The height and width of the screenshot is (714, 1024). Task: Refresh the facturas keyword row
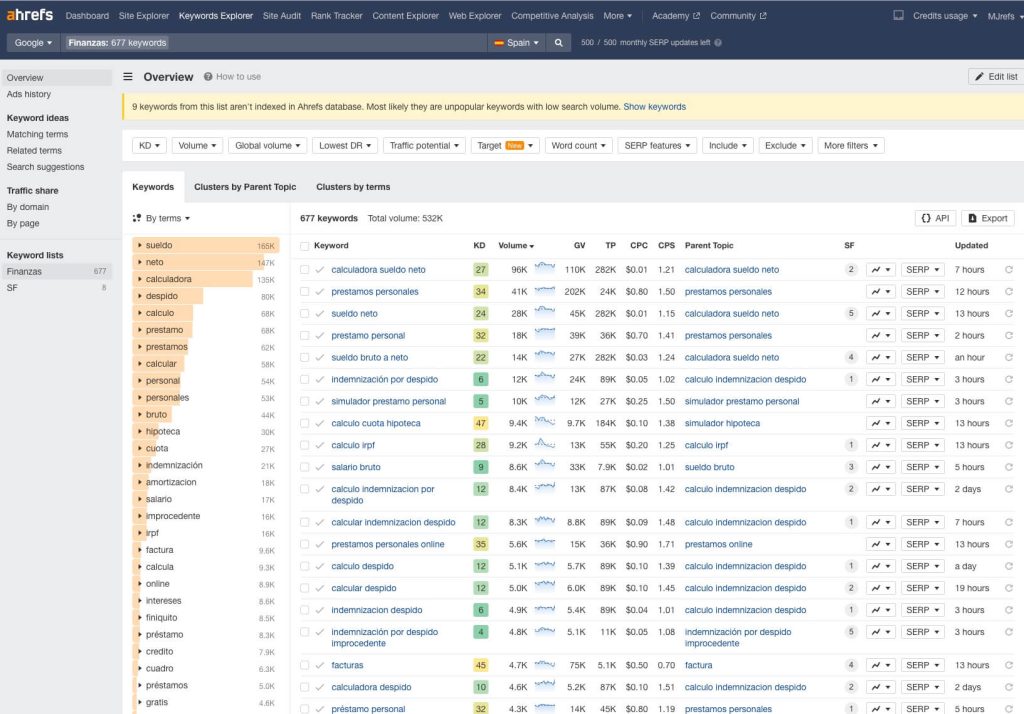pos(1008,666)
